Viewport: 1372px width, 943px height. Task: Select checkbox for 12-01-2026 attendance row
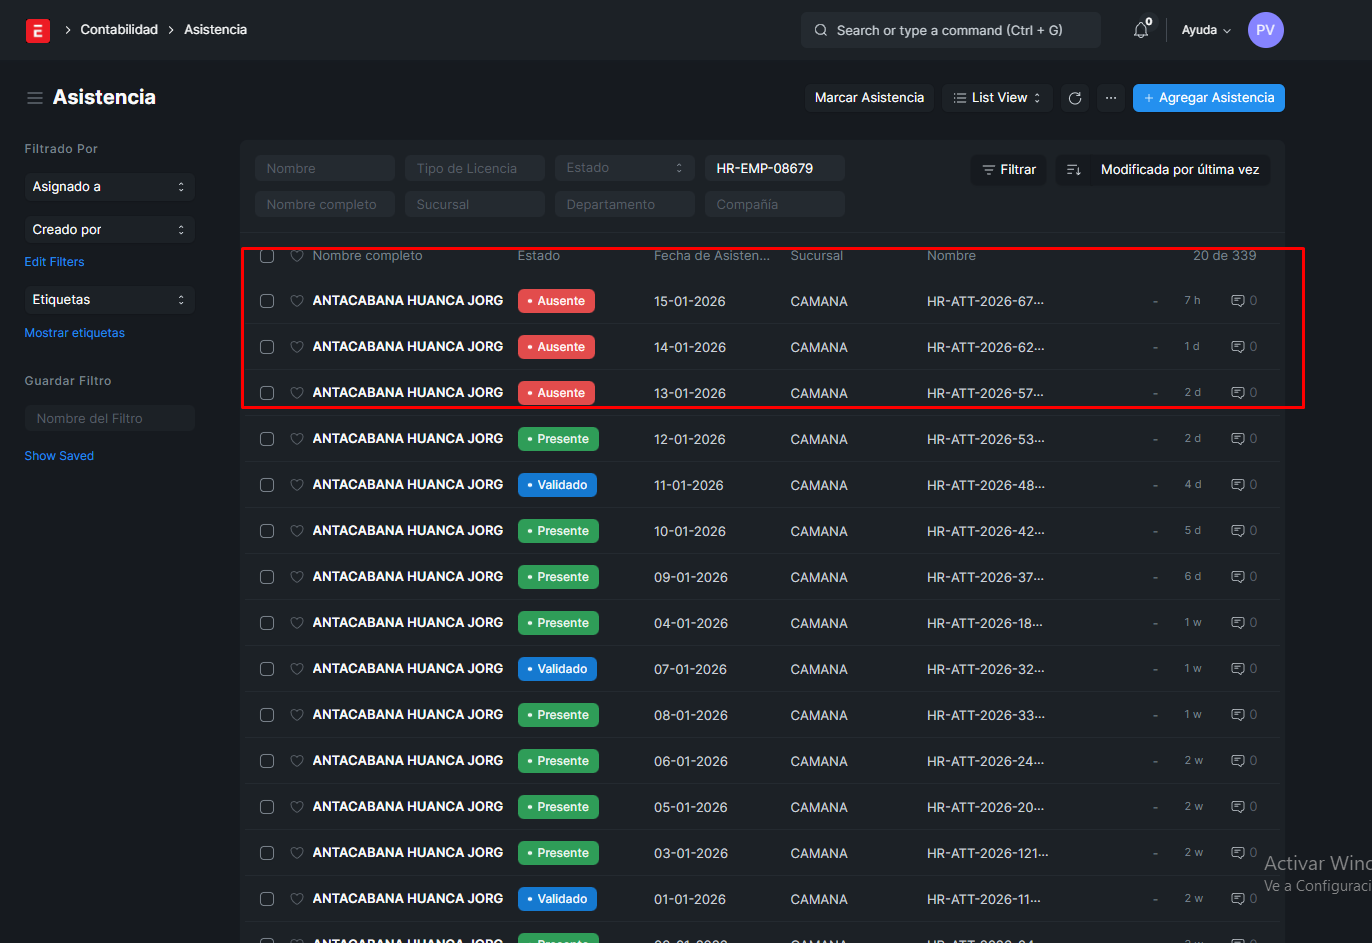[x=267, y=439]
